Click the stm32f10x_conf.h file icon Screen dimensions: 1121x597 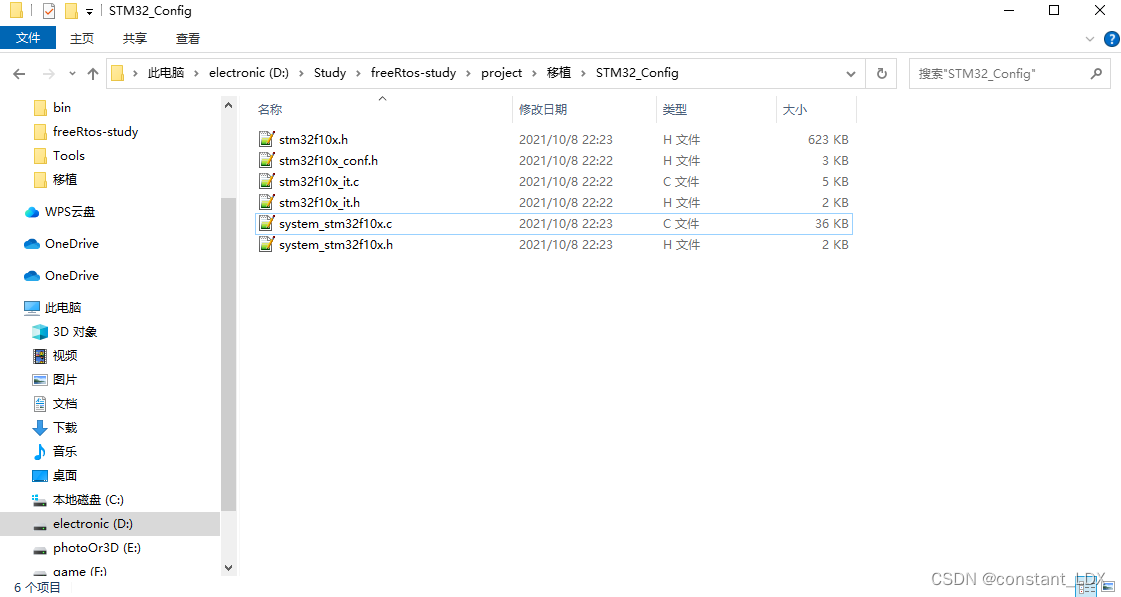click(267, 160)
